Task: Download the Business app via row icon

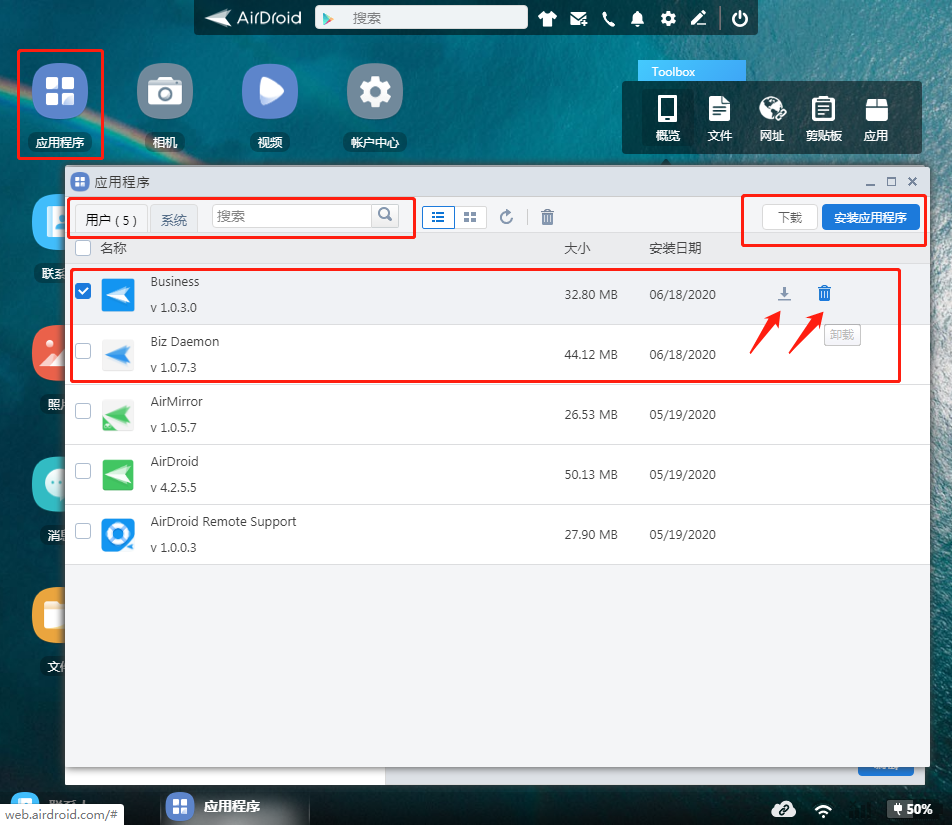Action: (784, 294)
